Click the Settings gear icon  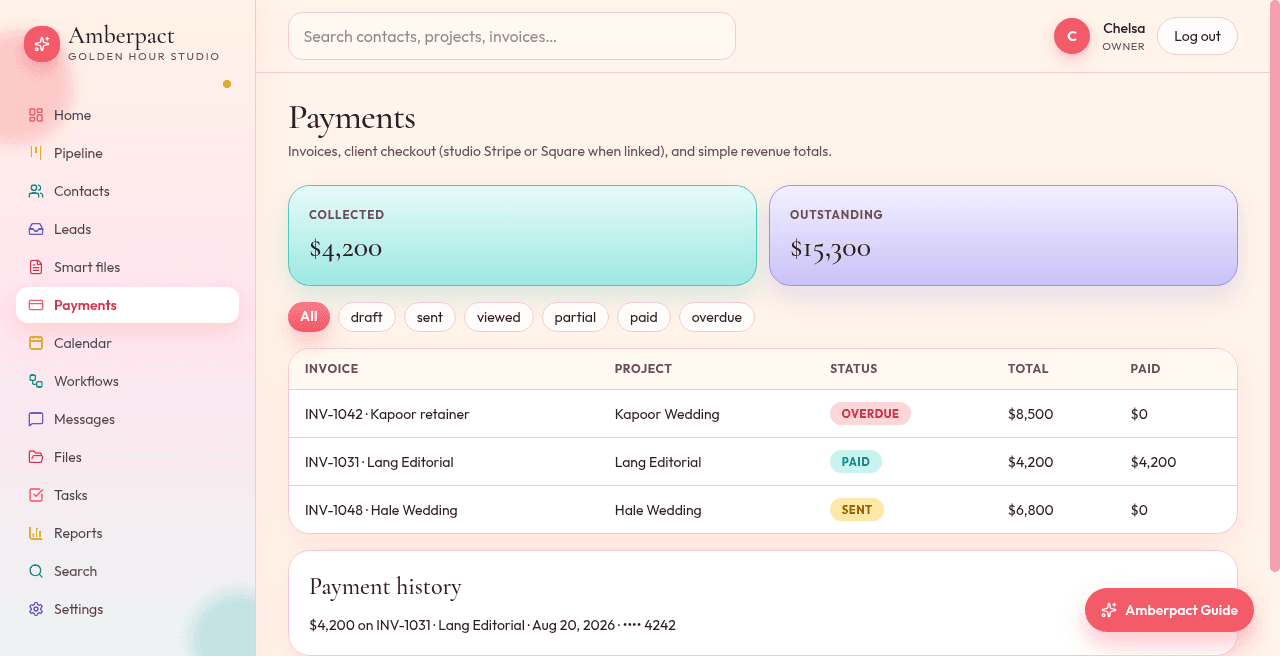click(x=36, y=609)
